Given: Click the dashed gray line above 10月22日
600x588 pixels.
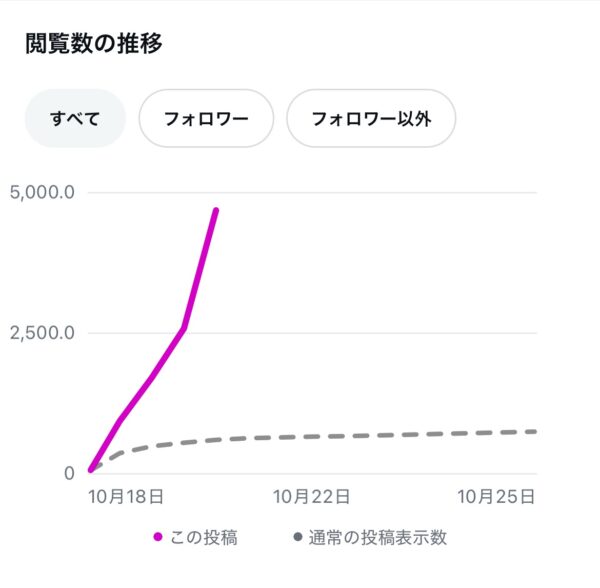Looking at the screenshot, I should (x=311, y=437).
